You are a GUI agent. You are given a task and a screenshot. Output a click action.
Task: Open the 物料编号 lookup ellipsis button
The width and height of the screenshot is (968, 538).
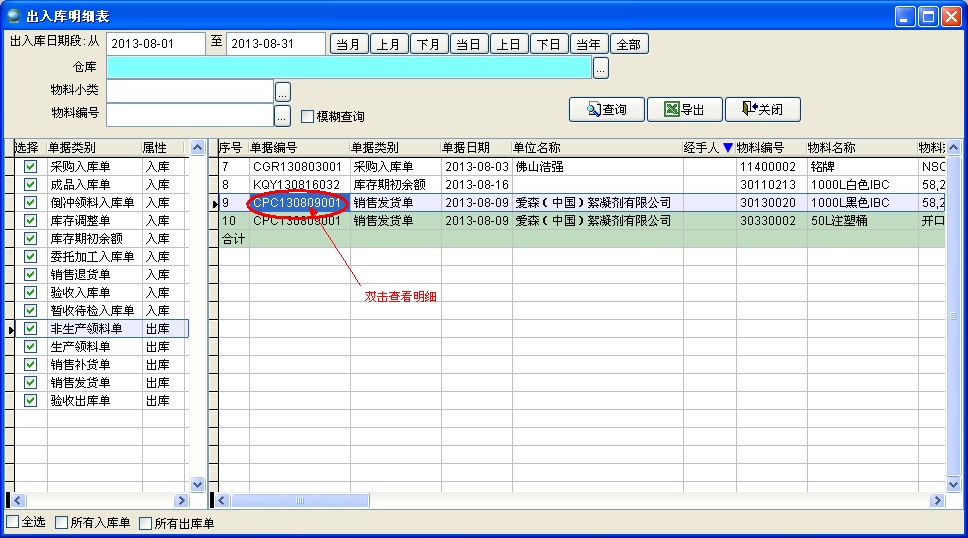282,116
